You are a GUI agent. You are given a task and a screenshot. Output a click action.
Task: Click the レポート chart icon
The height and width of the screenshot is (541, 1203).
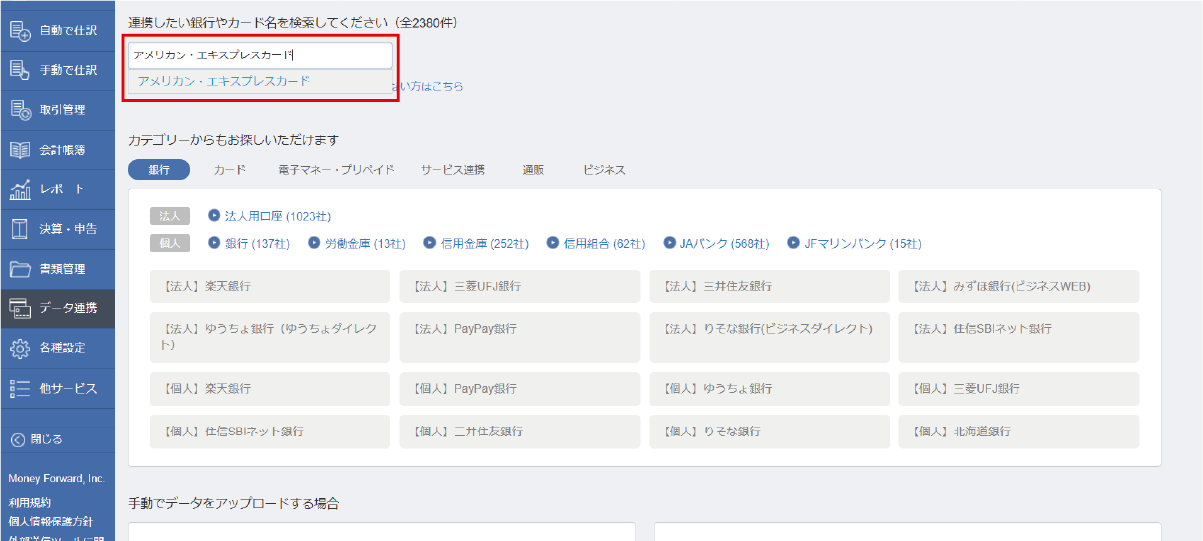[x=20, y=189]
